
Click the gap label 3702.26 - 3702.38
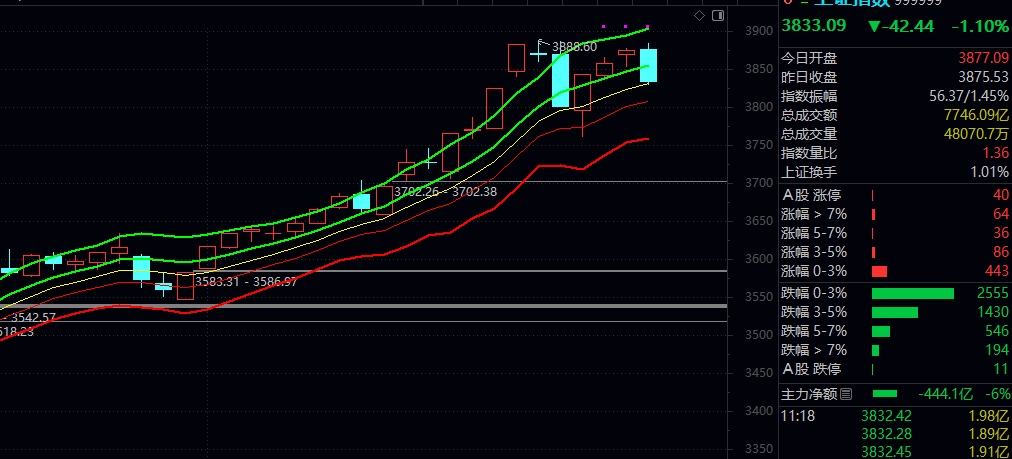point(445,191)
